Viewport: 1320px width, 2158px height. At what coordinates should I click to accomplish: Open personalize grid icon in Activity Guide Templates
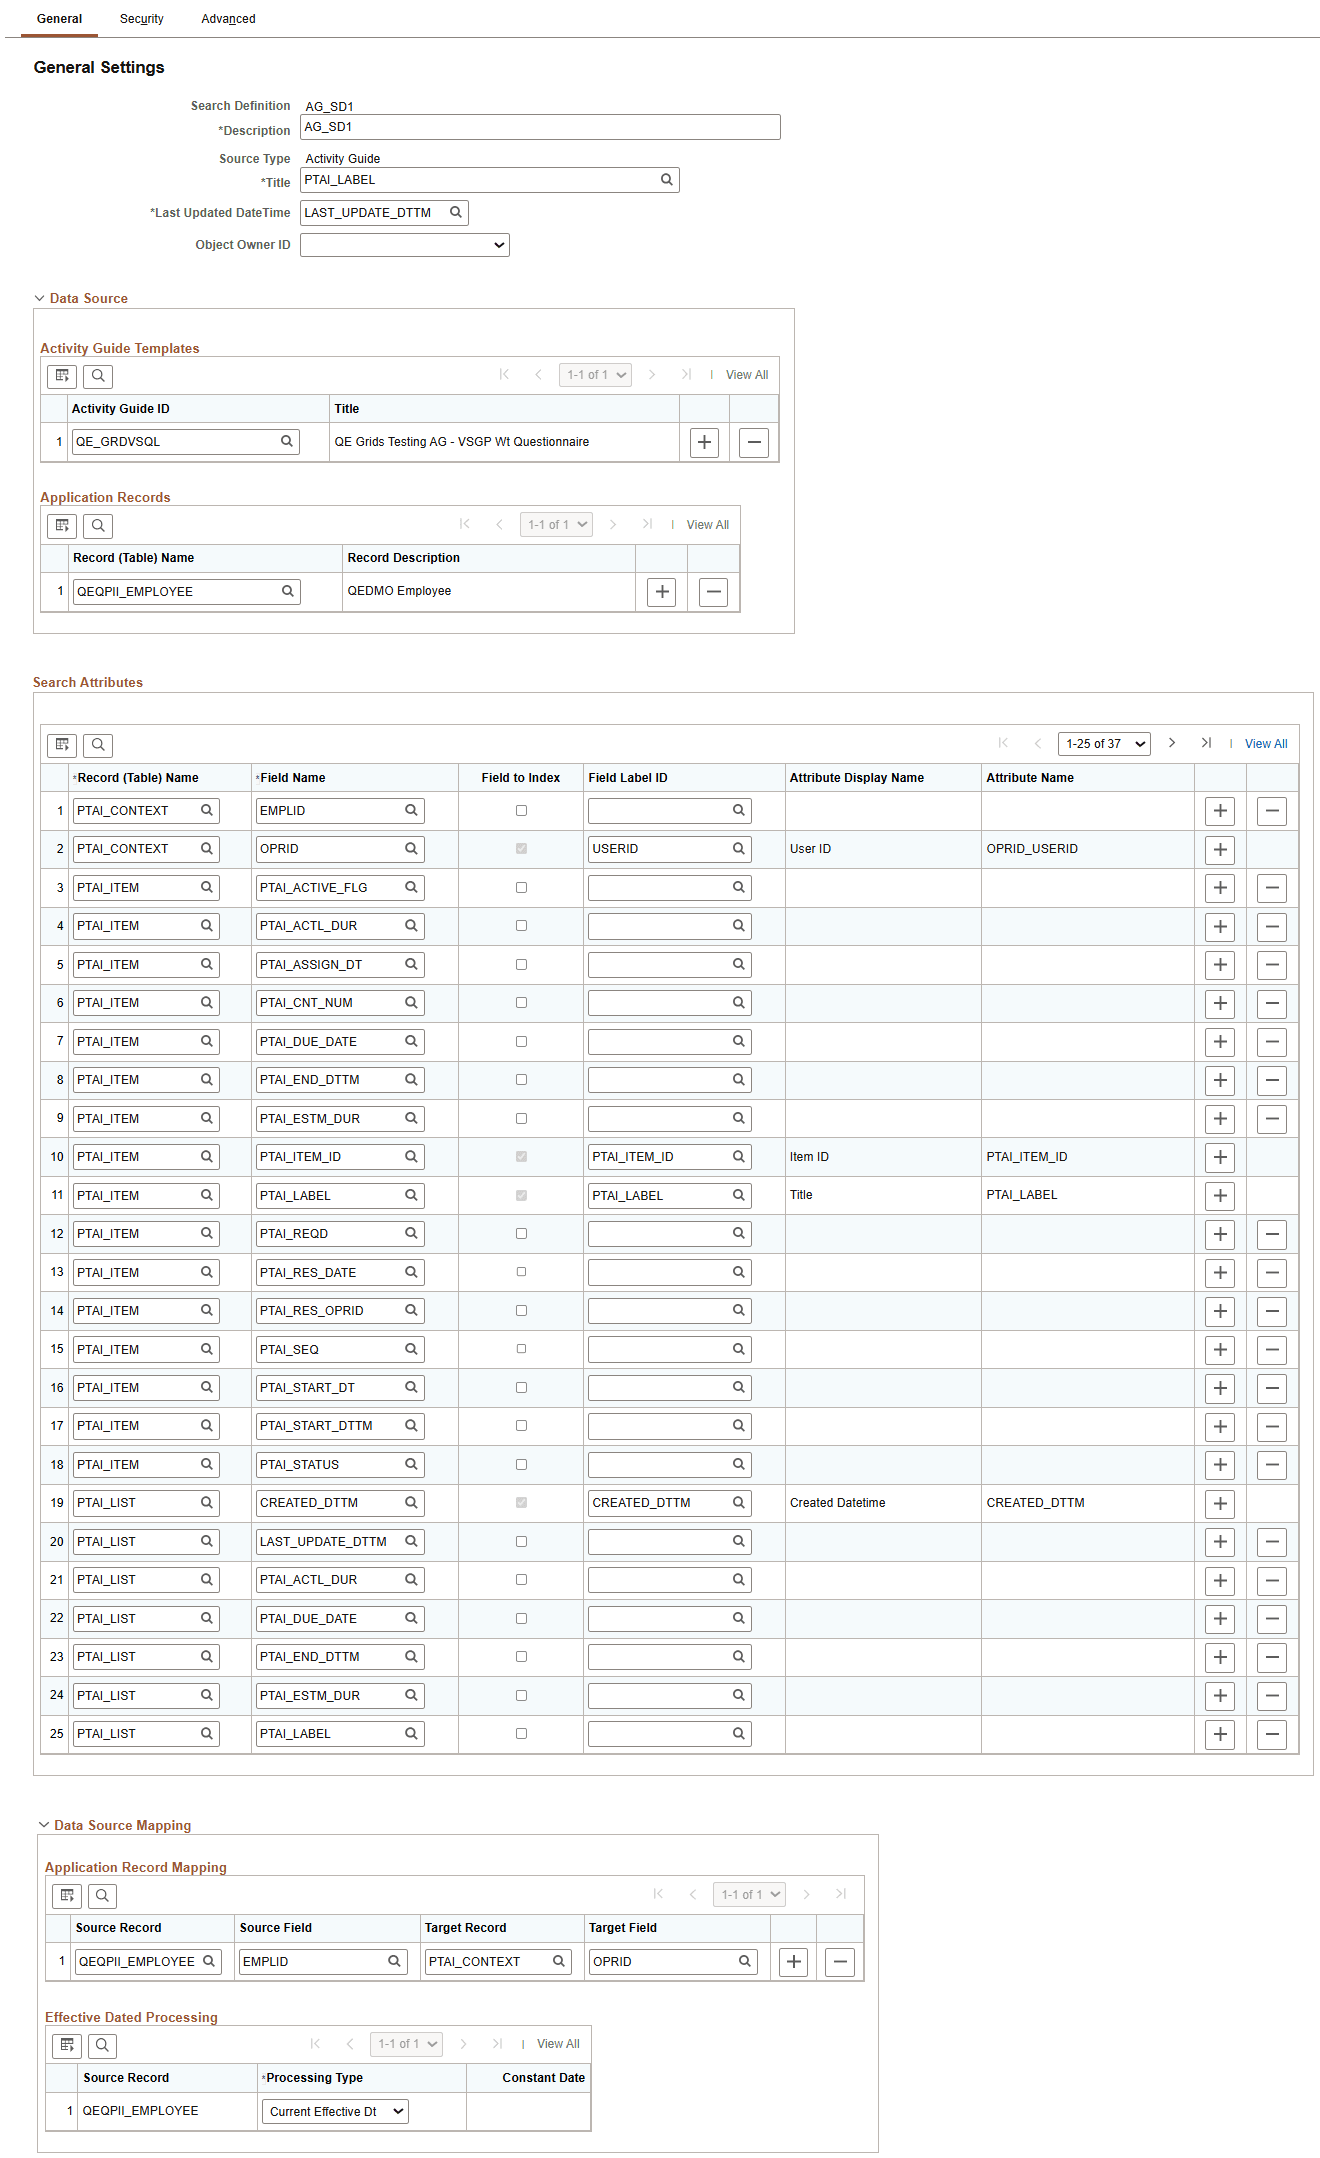point(62,376)
